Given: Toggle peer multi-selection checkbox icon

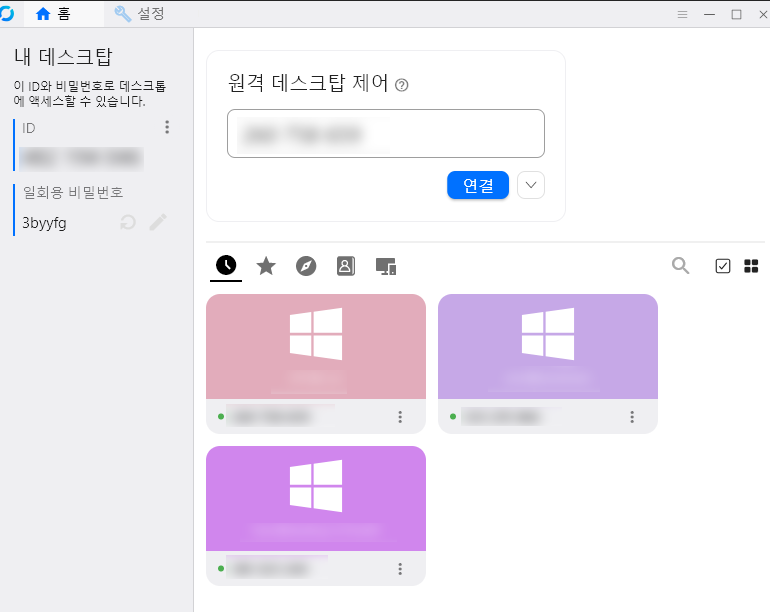Looking at the screenshot, I should [723, 265].
